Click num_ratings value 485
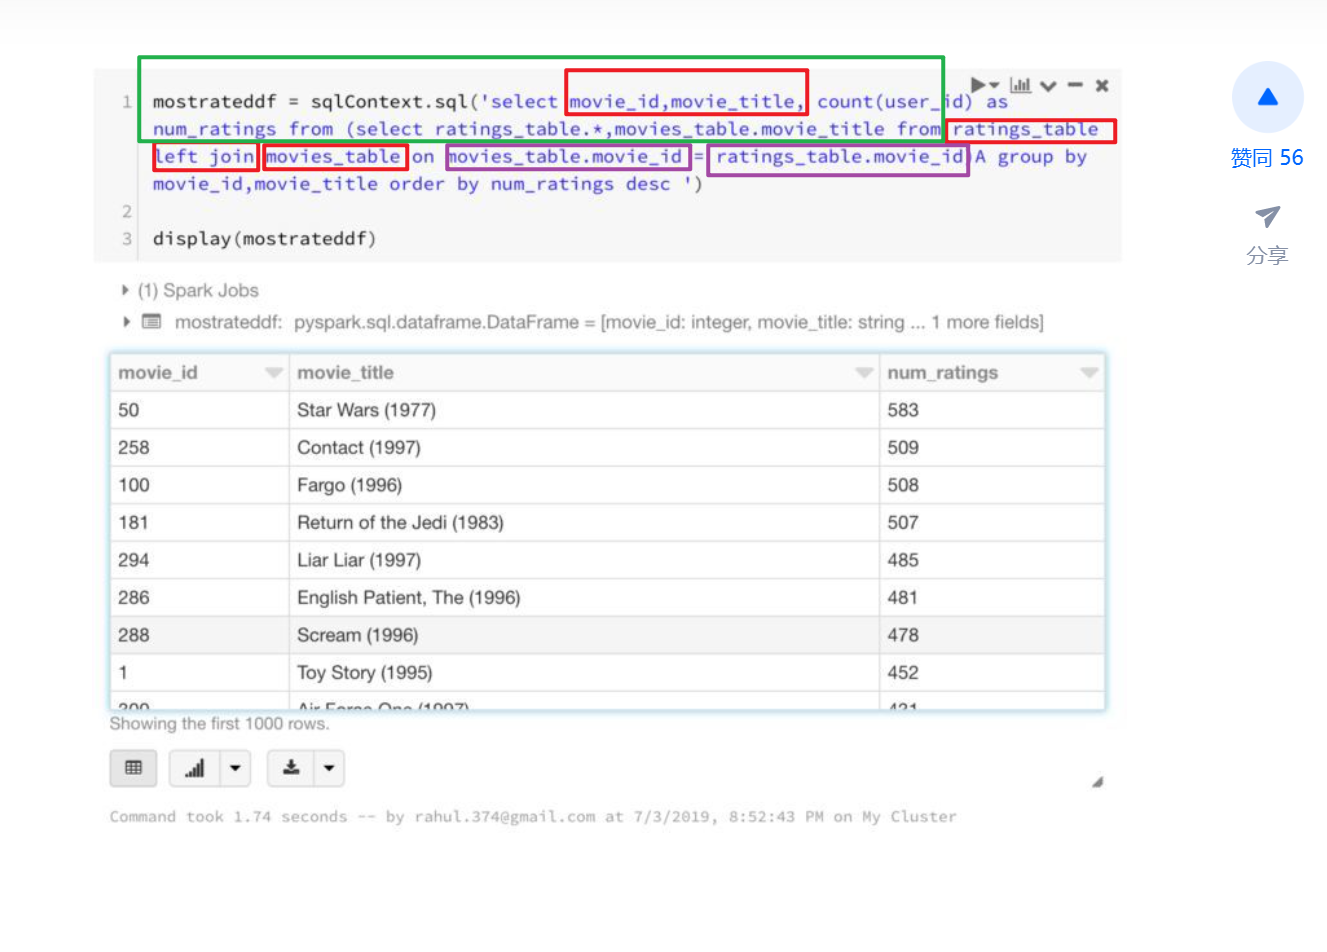 coord(903,560)
